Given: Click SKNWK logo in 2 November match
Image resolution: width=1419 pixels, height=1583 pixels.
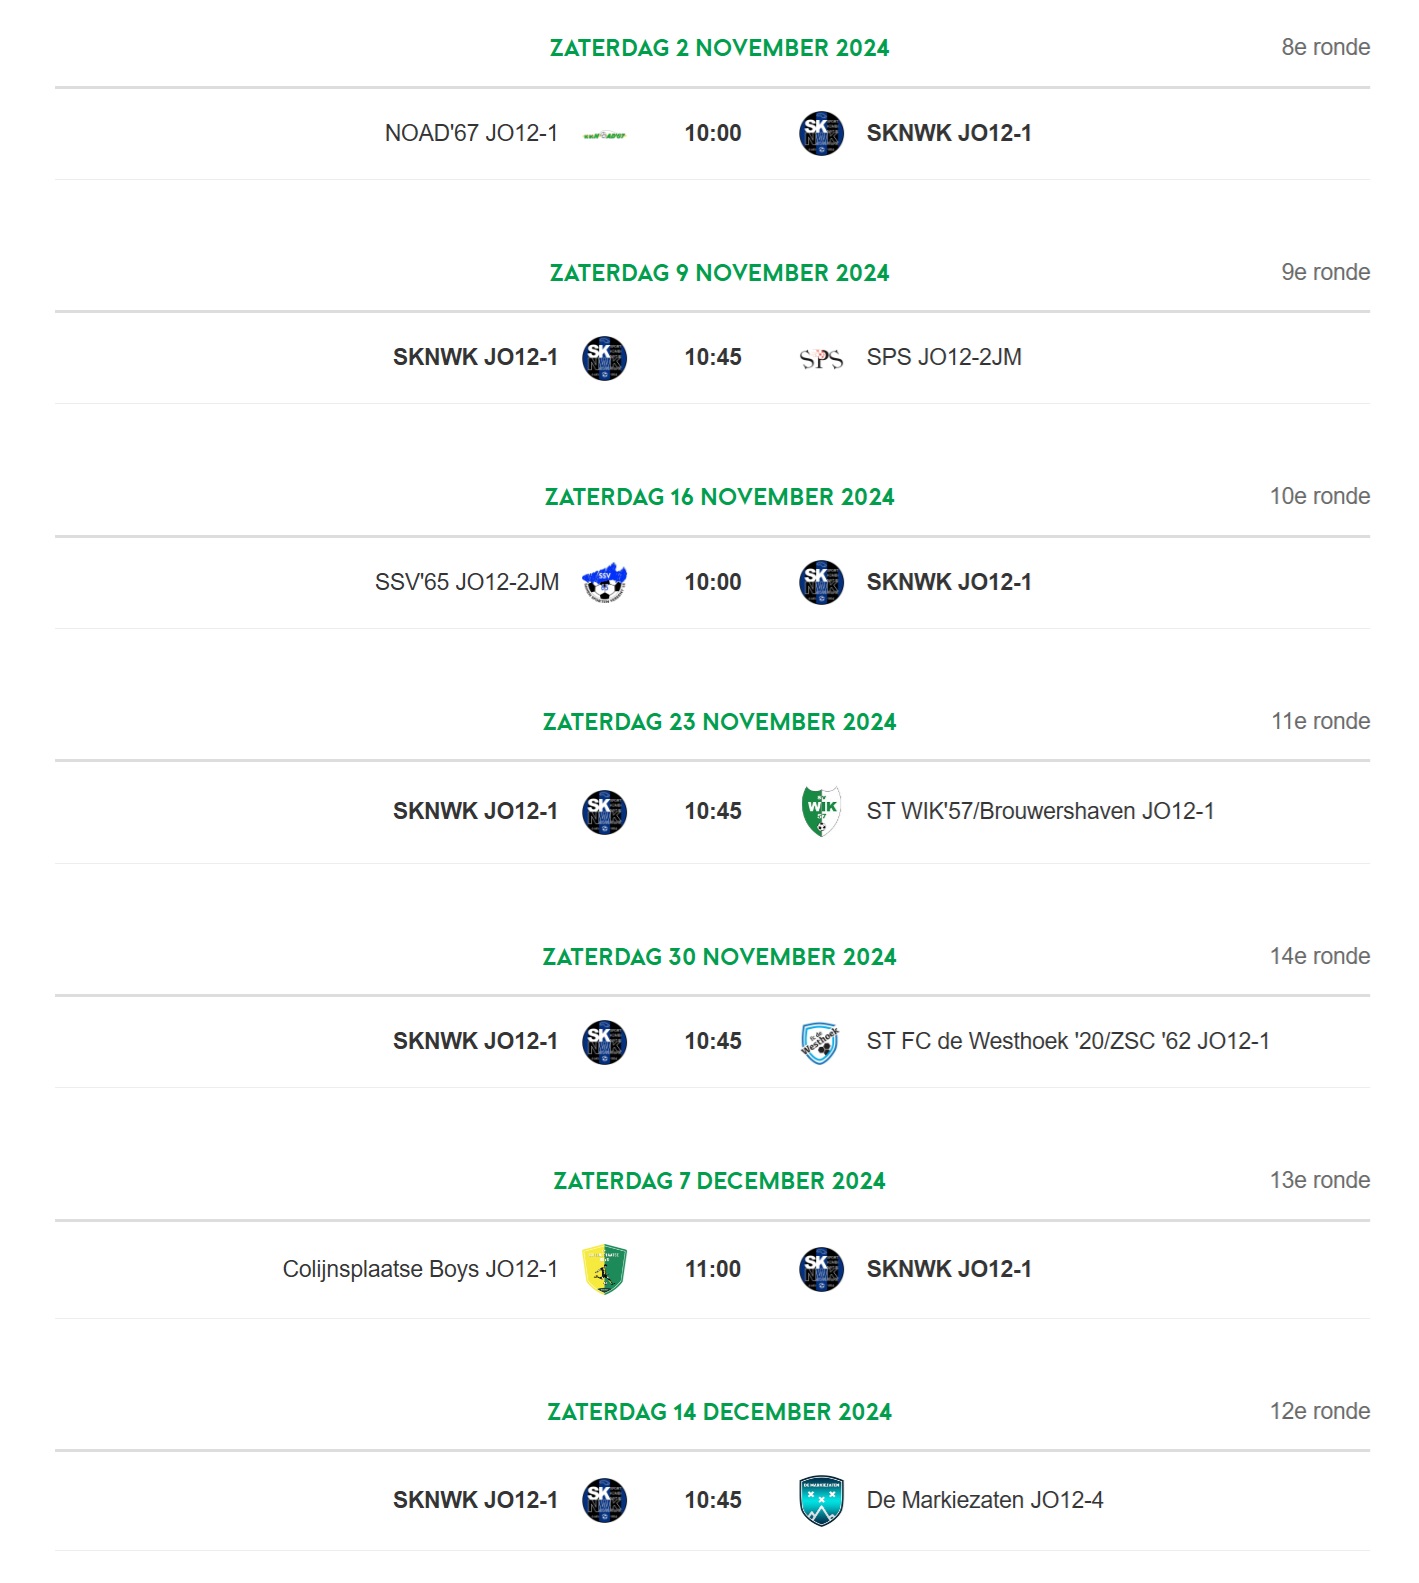Looking at the screenshot, I should point(821,133).
